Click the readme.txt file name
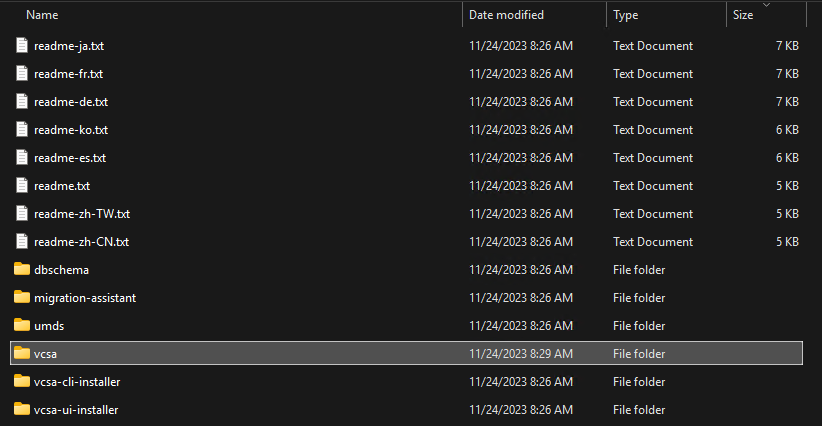This screenshot has width=822, height=426. [x=62, y=186]
